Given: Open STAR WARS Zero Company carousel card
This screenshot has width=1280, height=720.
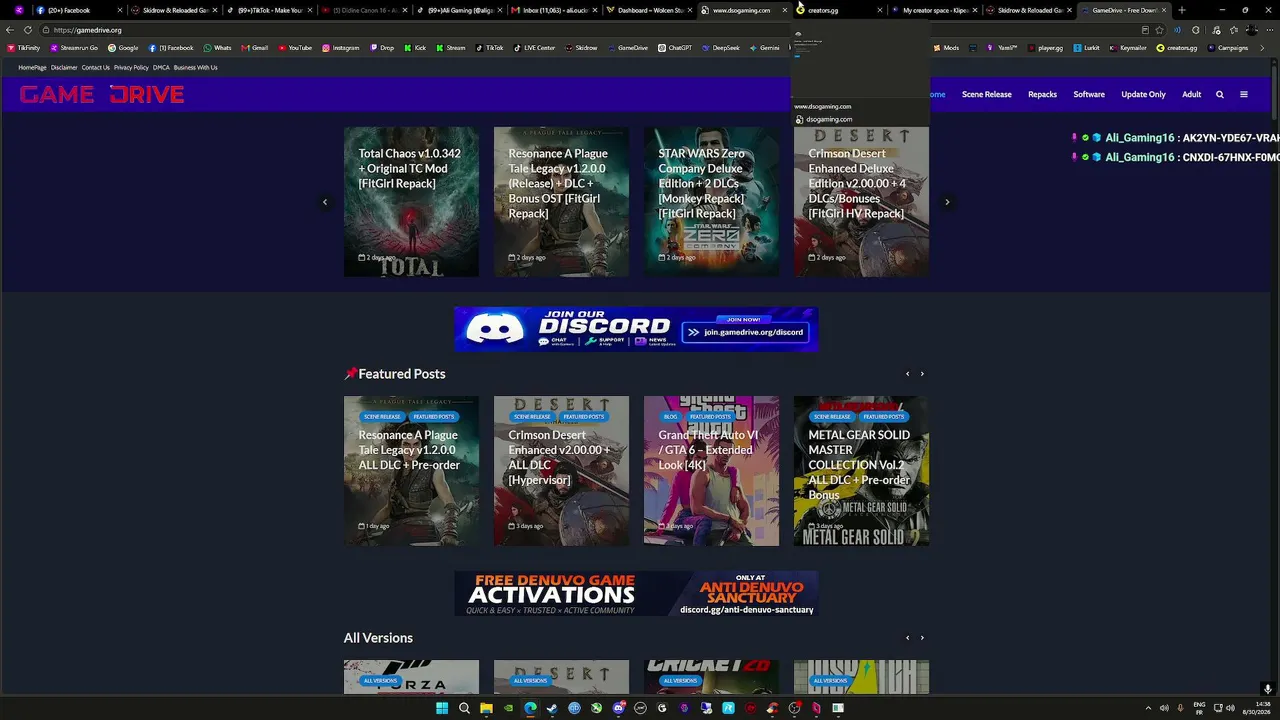Looking at the screenshot, I should click(711, 201).
